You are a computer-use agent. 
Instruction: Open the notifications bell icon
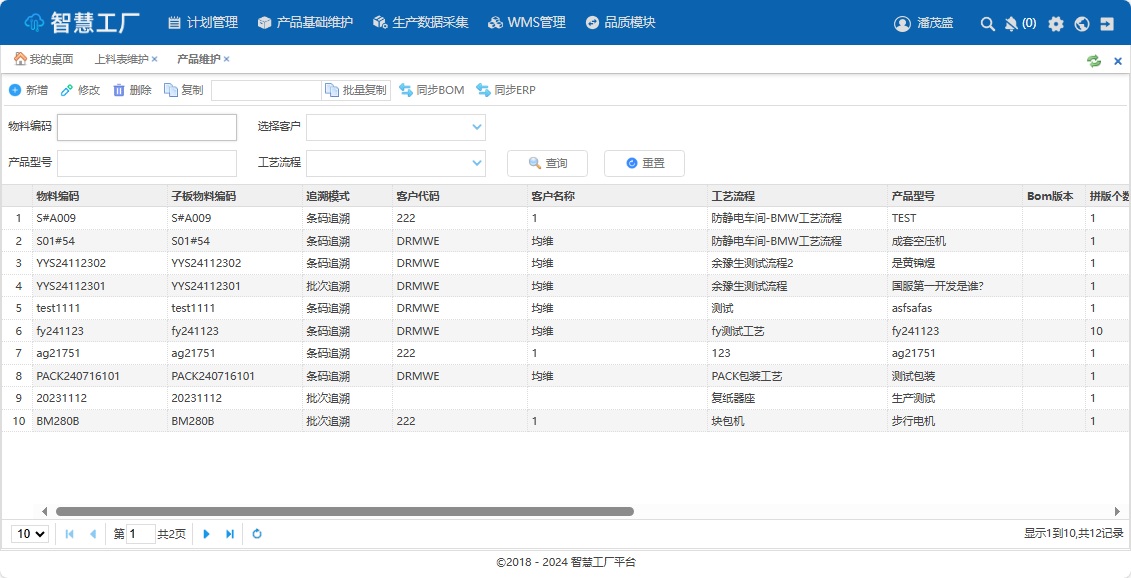(x=1011, y=23)
